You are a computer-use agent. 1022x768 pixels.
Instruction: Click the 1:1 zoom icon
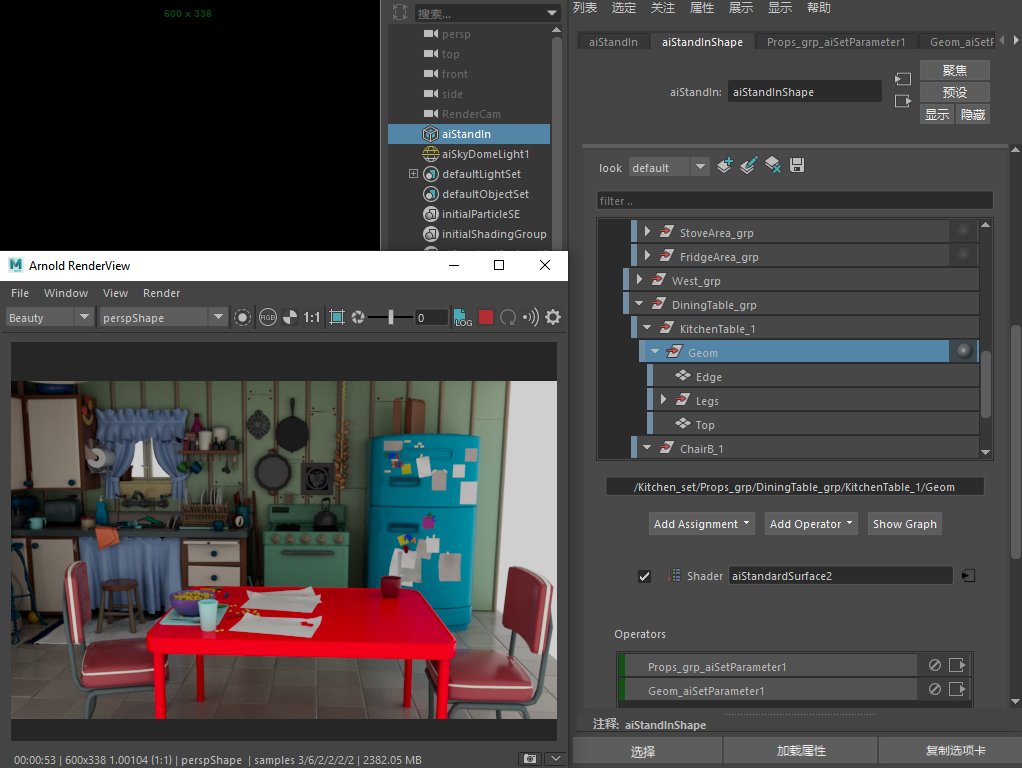[312, 318]
